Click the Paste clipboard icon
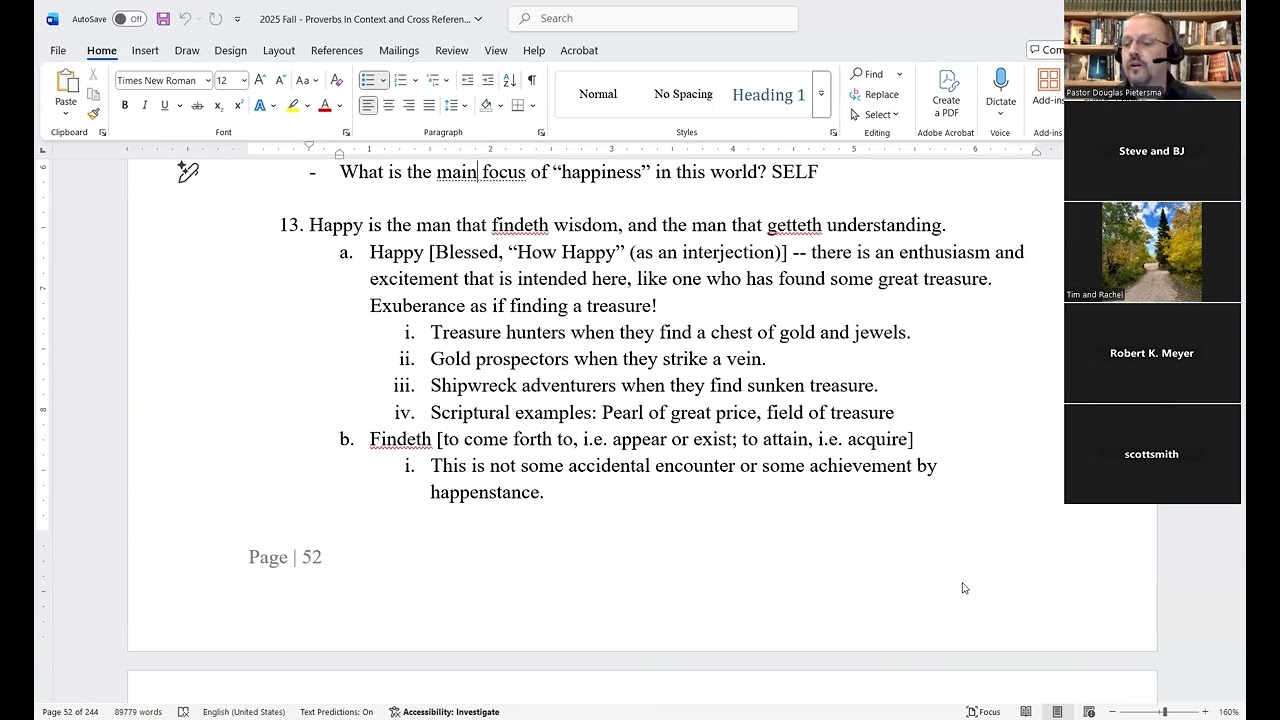Viewport: 1280px width, 720px height. [x=66, y=81]
